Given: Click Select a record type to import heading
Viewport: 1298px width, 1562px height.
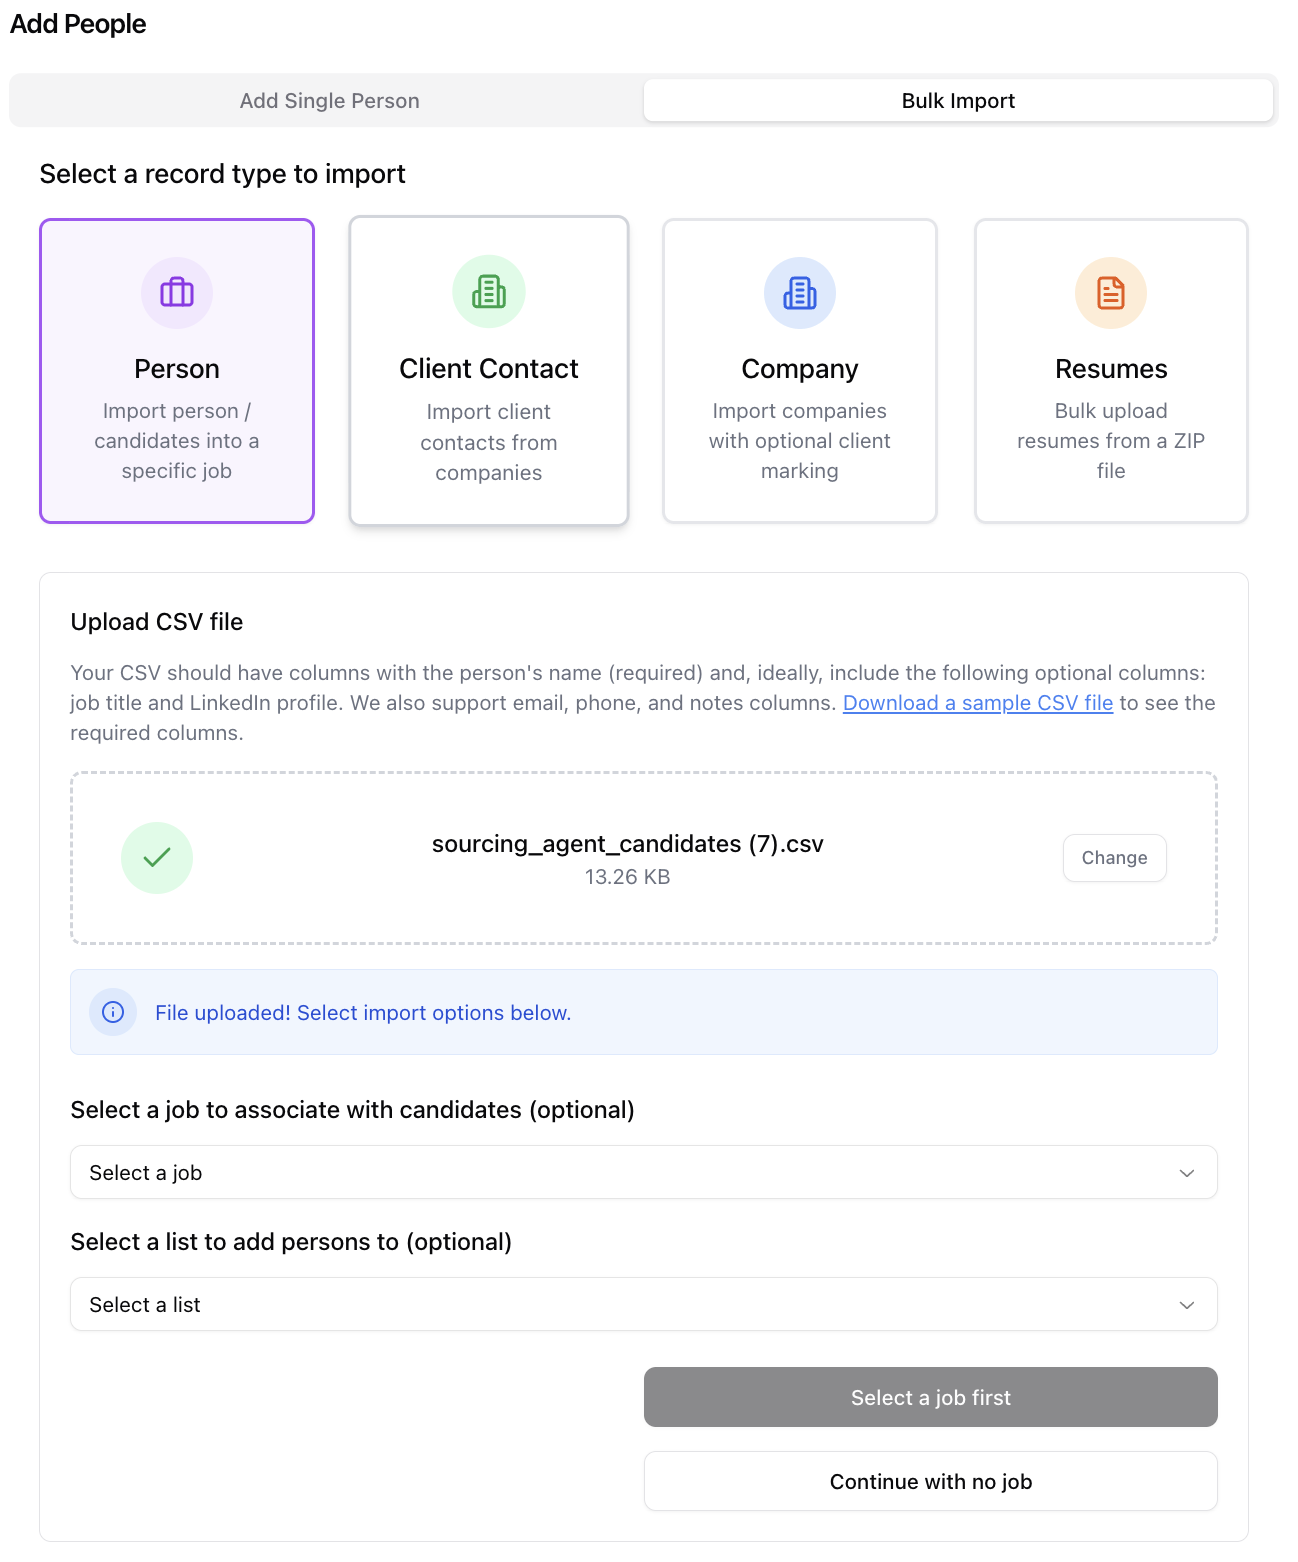Looking at the screenshot, I should tap(223, 174).
